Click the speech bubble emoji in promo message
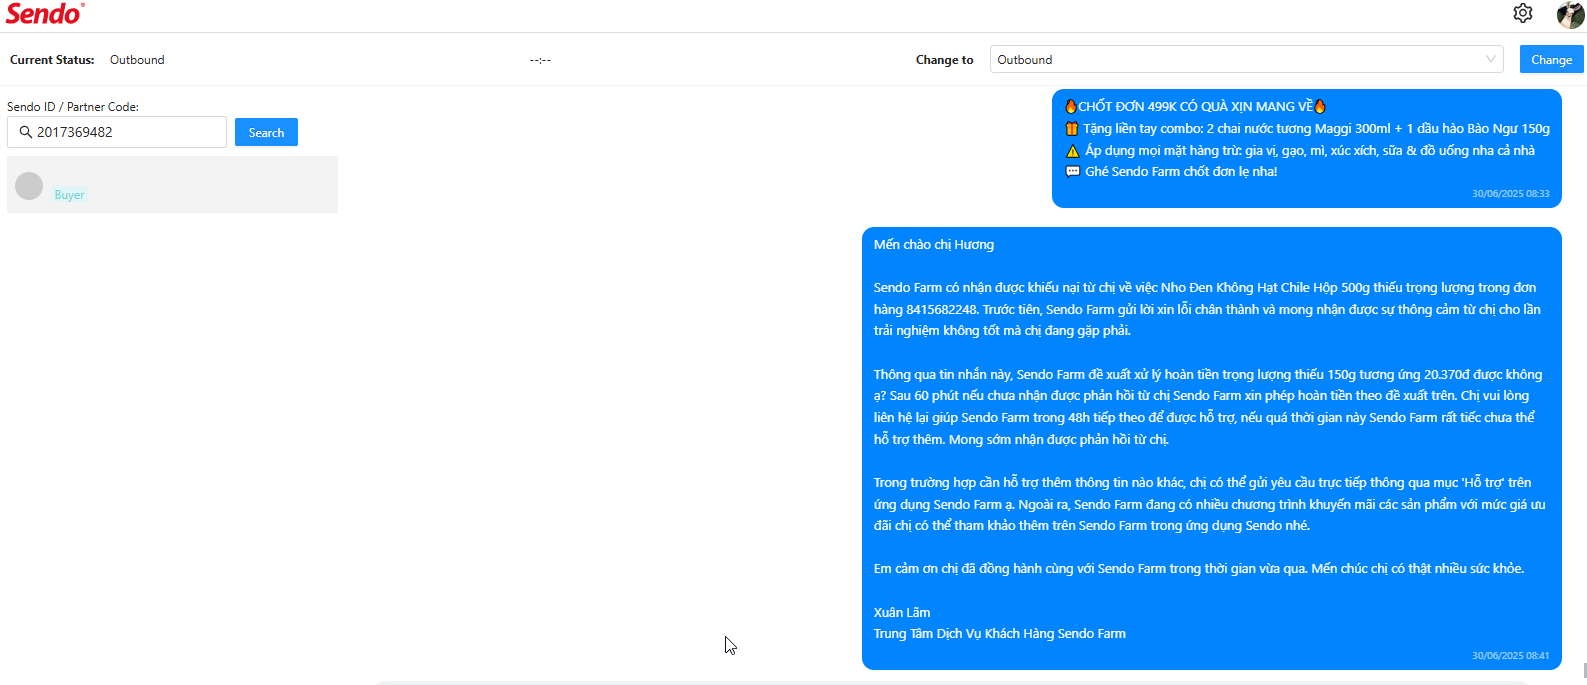Screen dimensions: 1587x685 click(x=1072, y=172)
